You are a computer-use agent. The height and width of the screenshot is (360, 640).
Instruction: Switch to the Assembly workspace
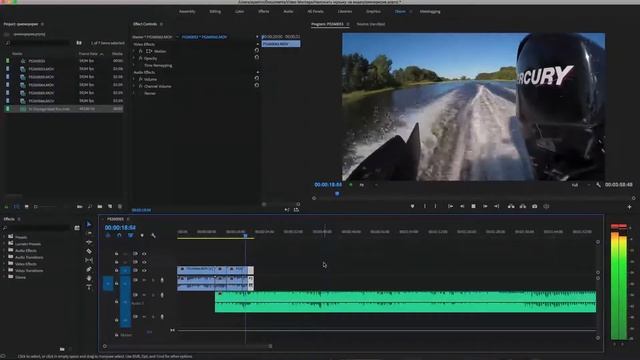[x=187, y=11]
